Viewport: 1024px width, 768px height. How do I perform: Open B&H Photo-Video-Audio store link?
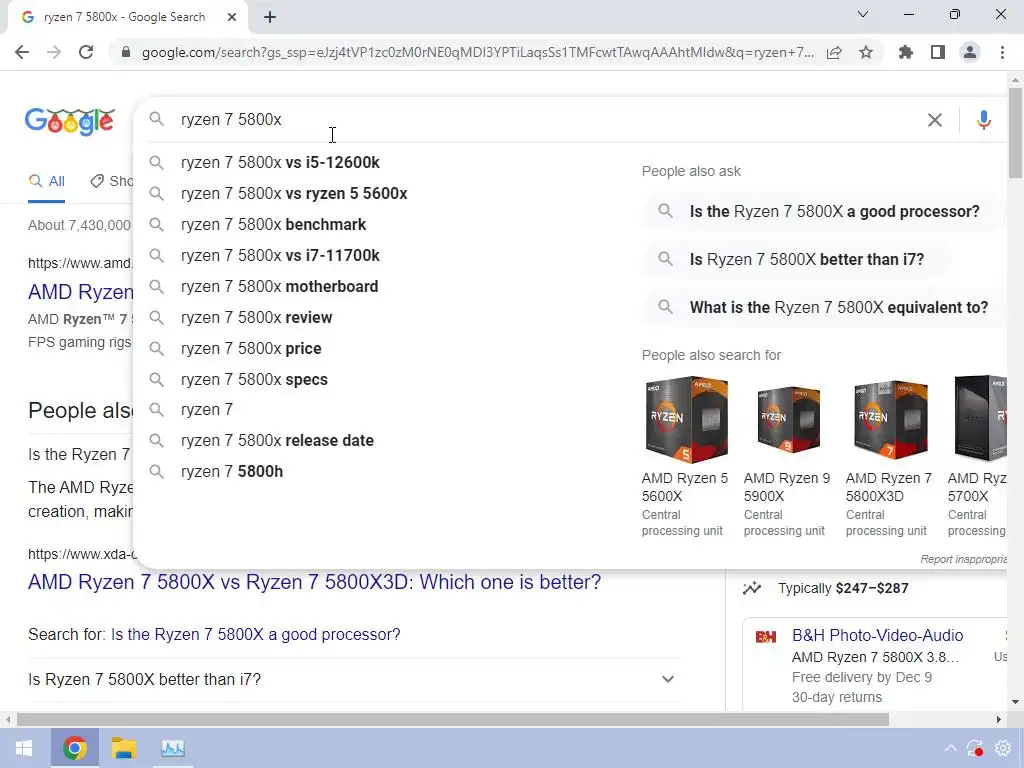coord(877,635)
